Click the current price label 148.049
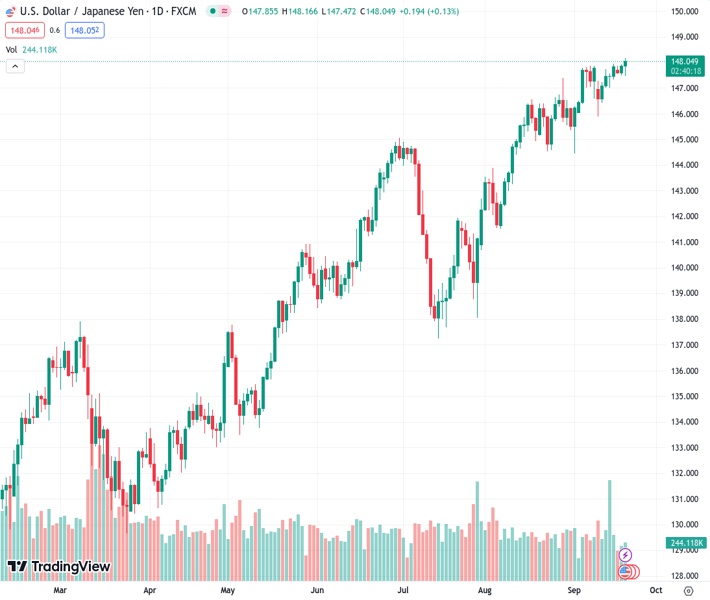Image resolution: width=710 pixels, height=600 pixels. coord(685,61)
